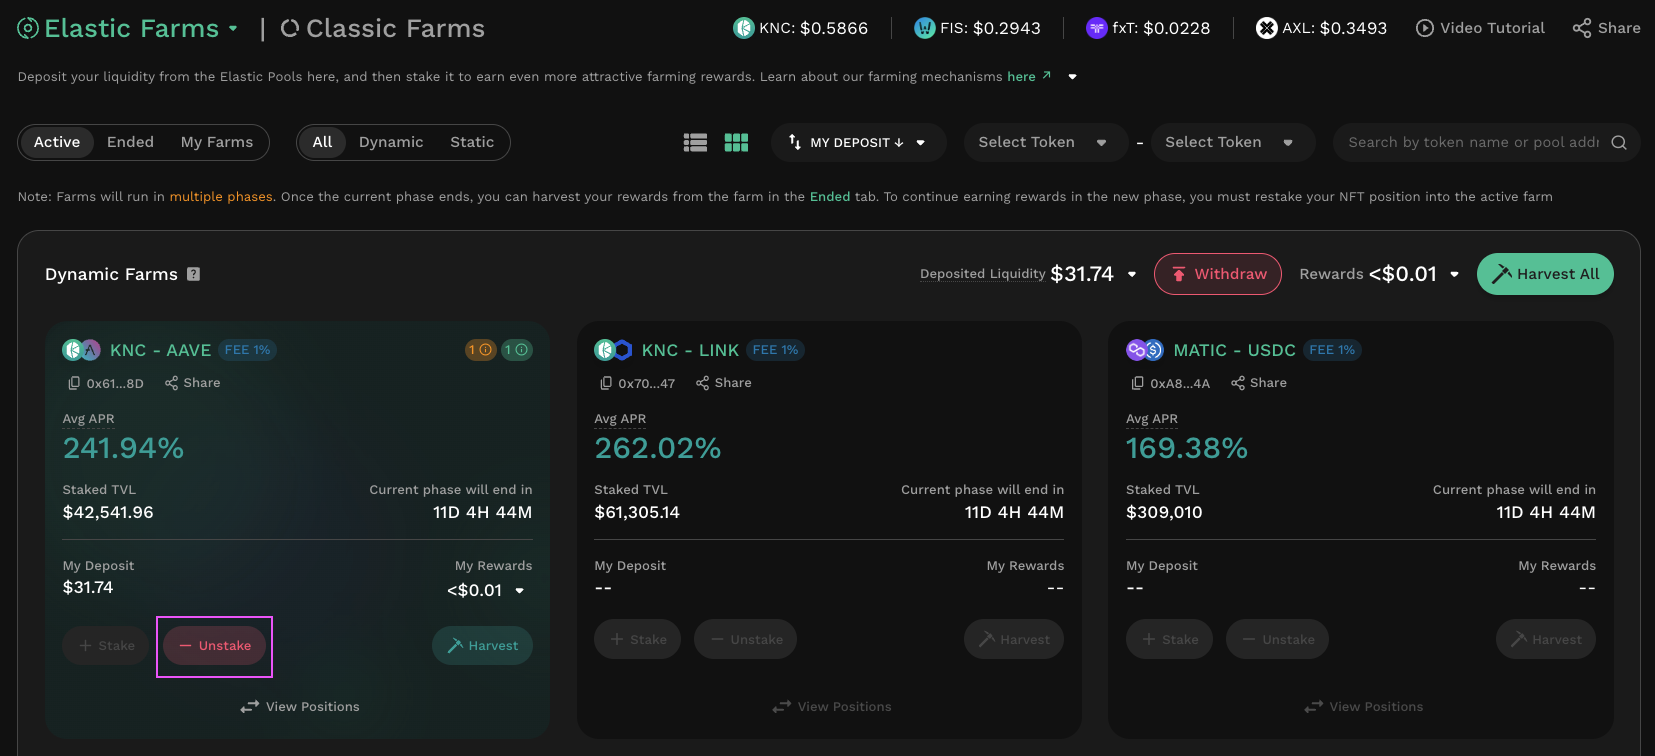Expand the Elastic Farms dropdown arrow
The image size is (1655, 756).
pos(233,28)
